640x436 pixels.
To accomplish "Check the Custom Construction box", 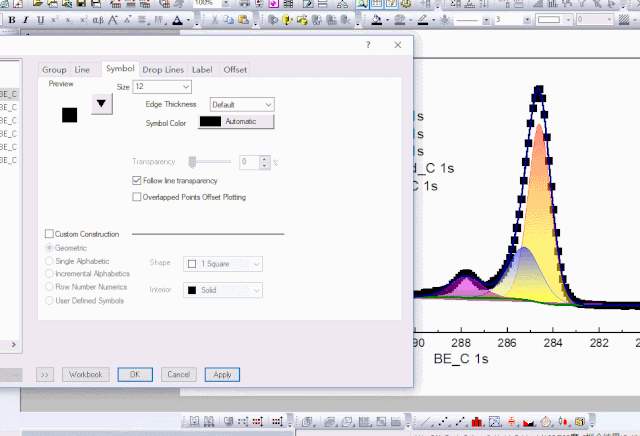I will [x=49, y=233].
